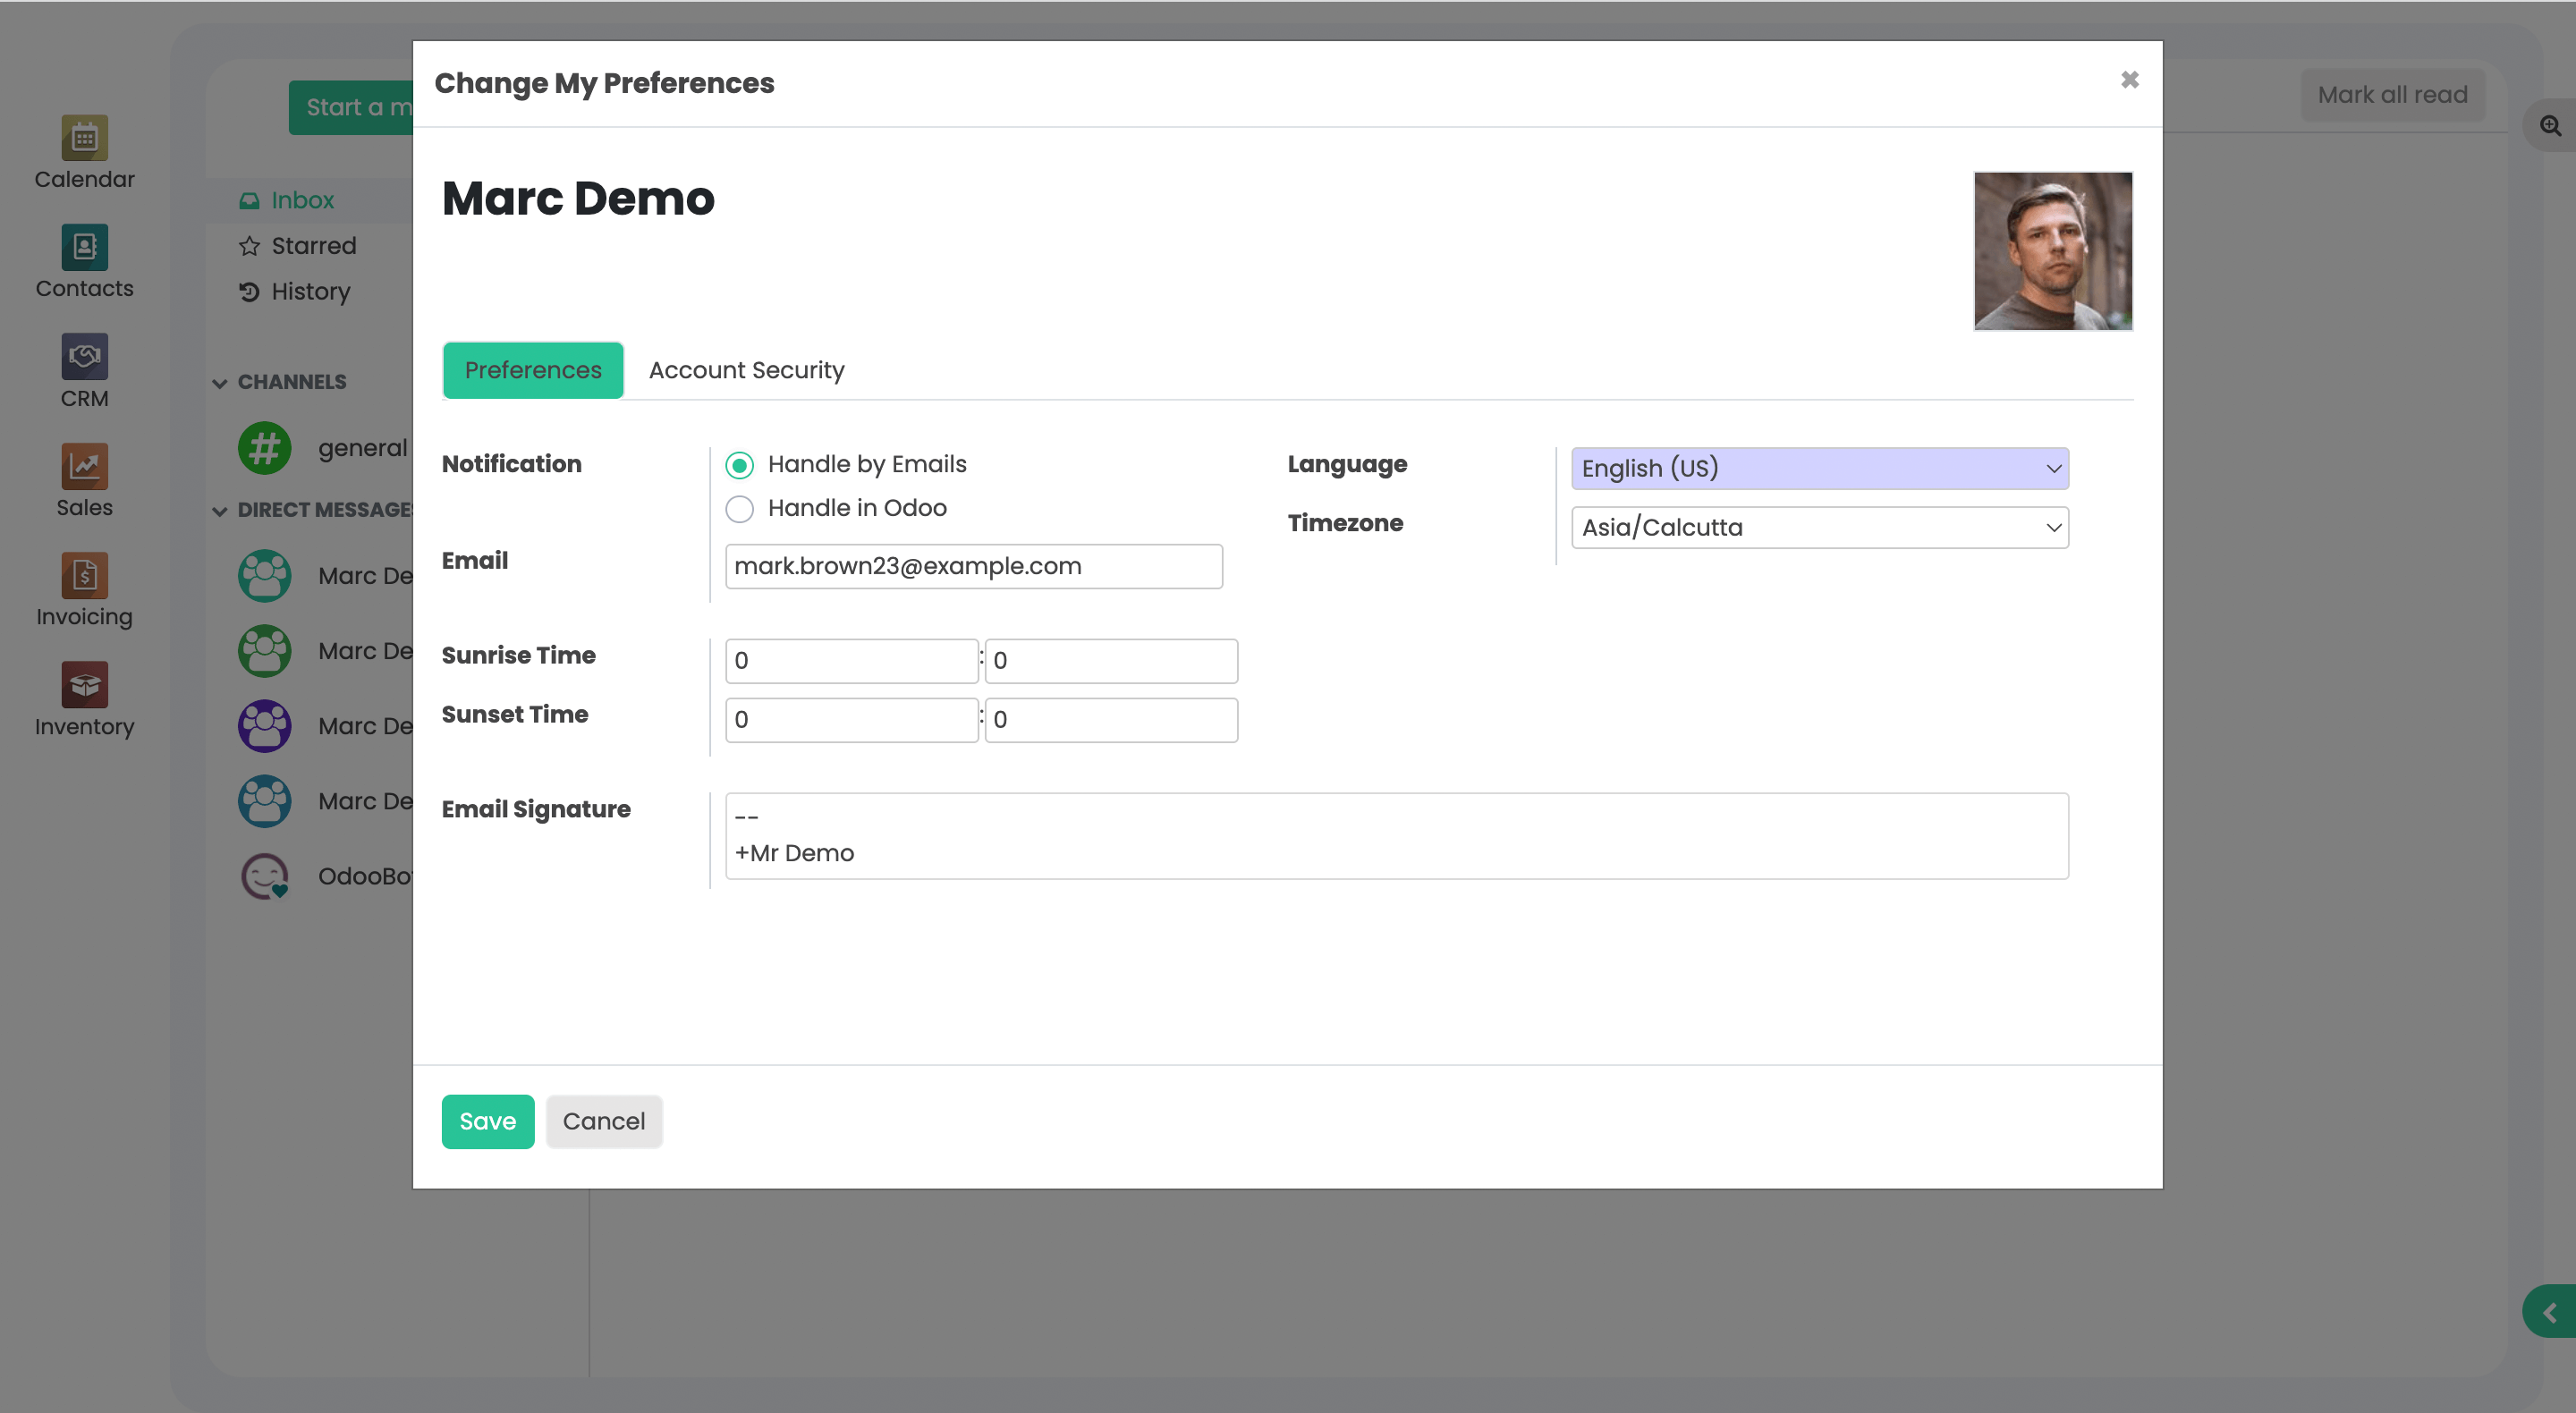Select Handle in Odoo radio option
This screenshot has width=2576, height=1413.
(x=739, y=509)
